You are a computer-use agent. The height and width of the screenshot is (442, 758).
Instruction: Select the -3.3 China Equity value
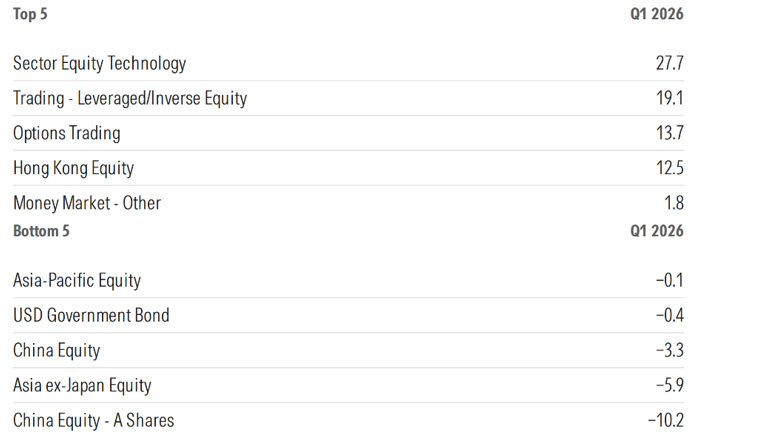tap(670, 351)
